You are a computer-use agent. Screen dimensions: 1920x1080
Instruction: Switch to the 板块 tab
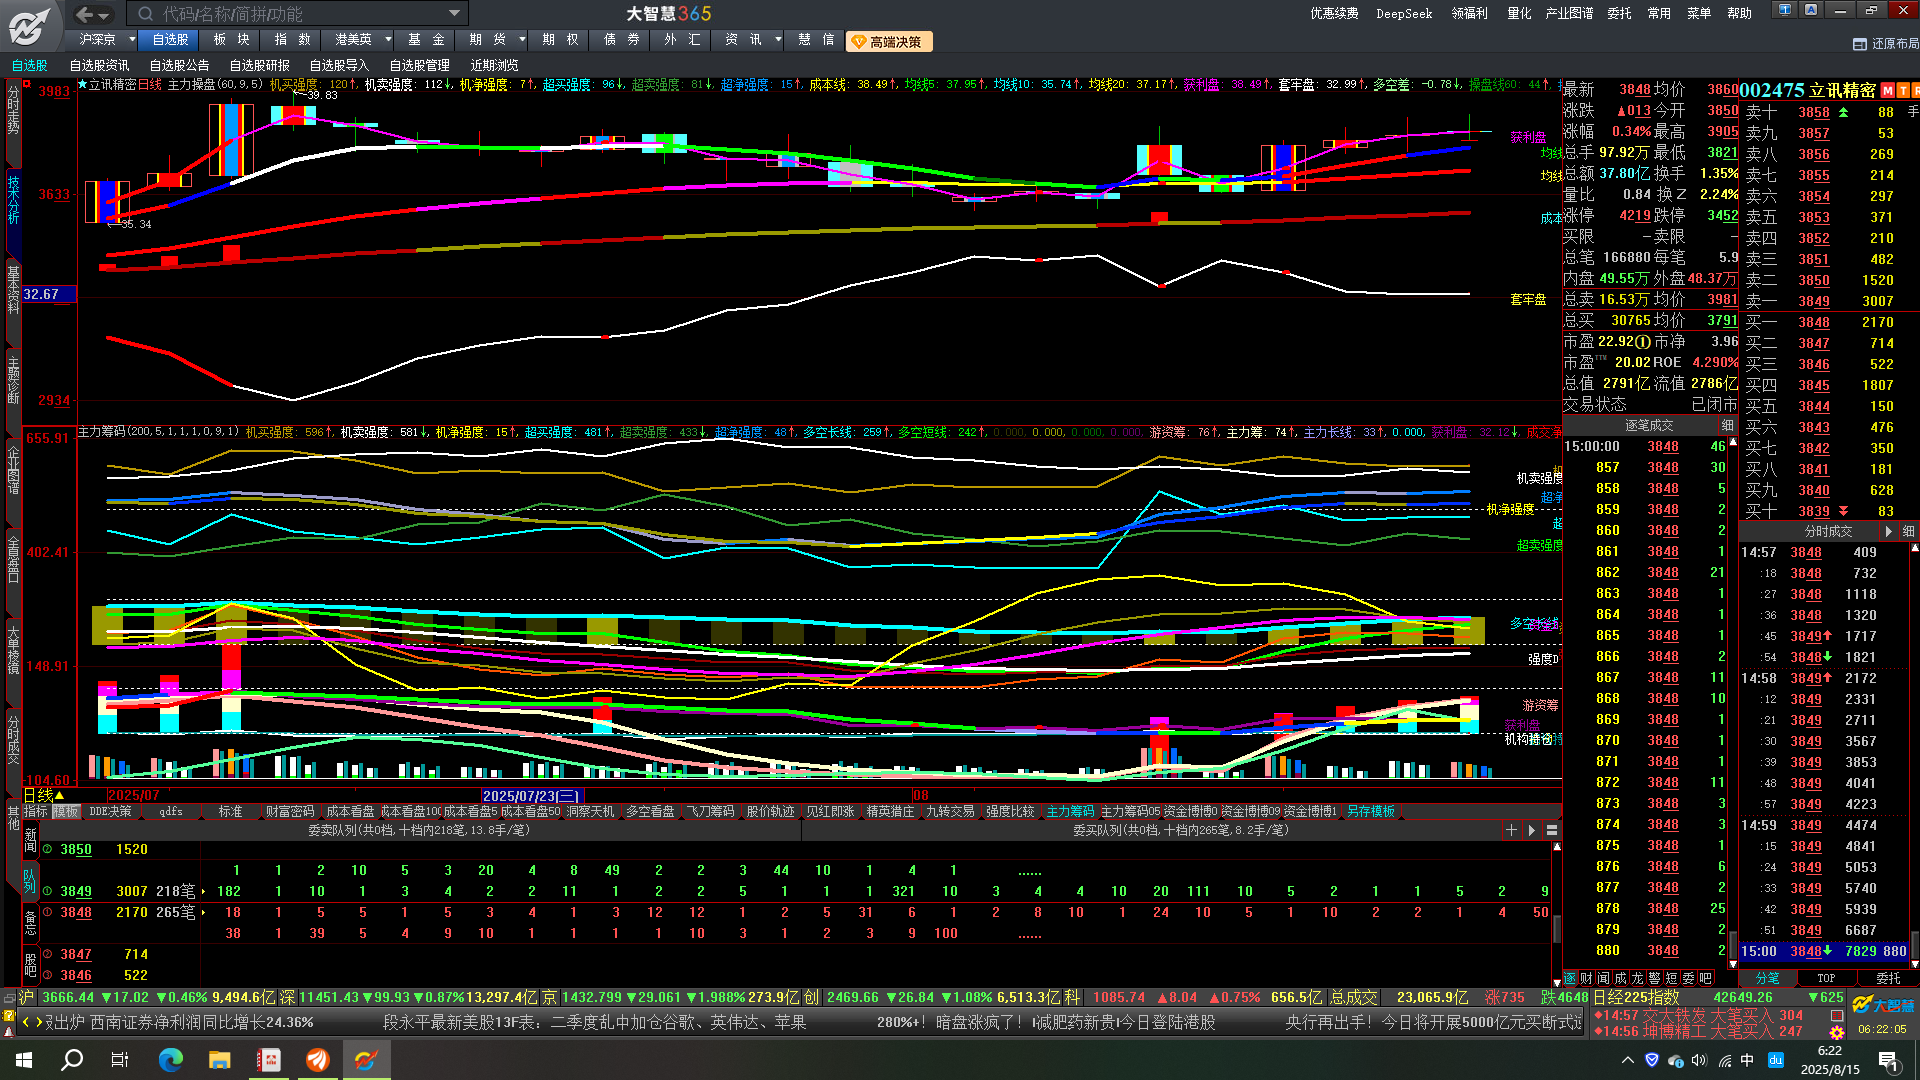(231, 40)
